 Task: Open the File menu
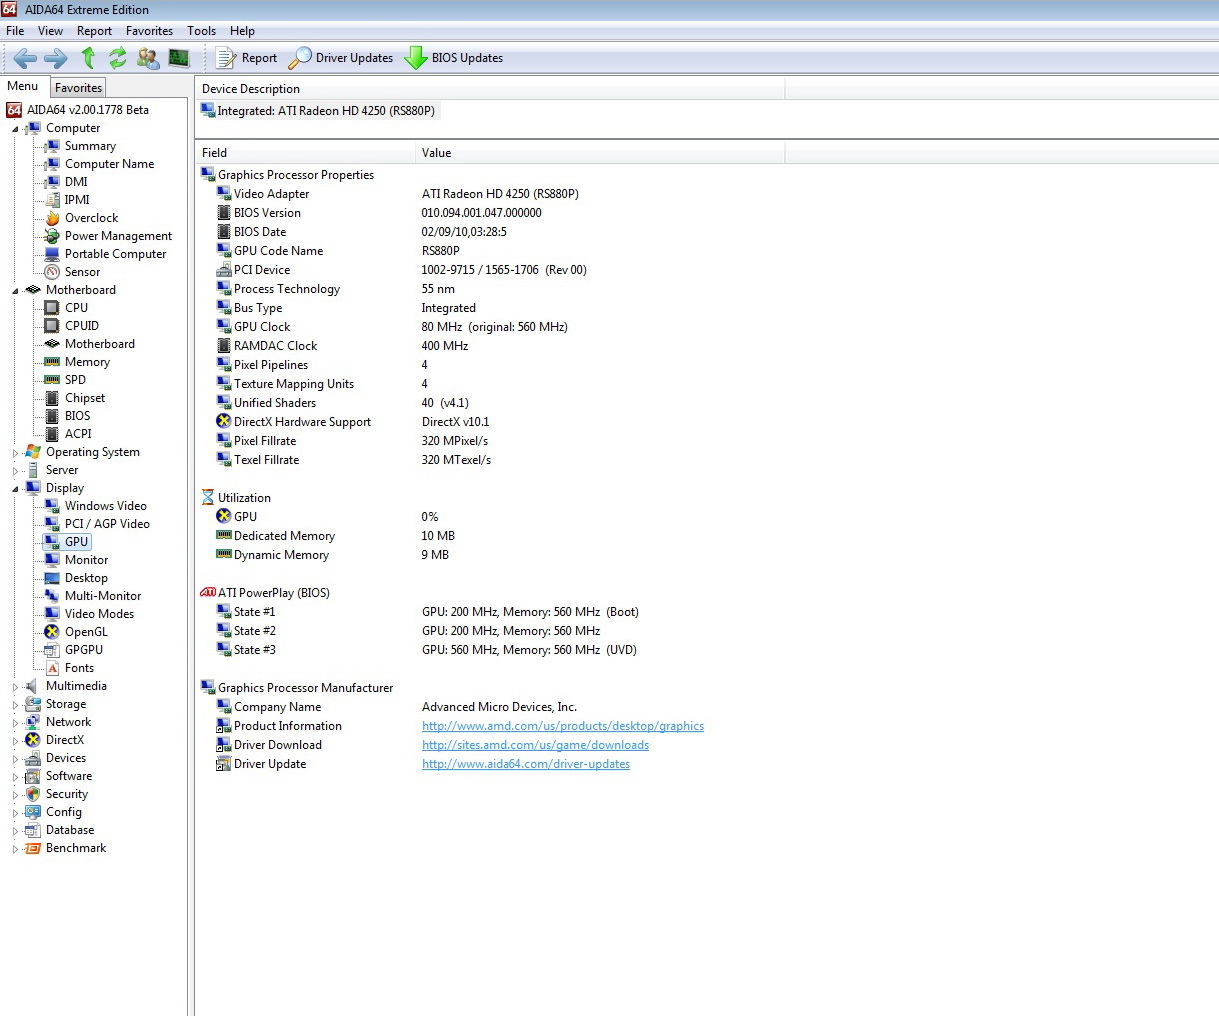coord(15,31)
